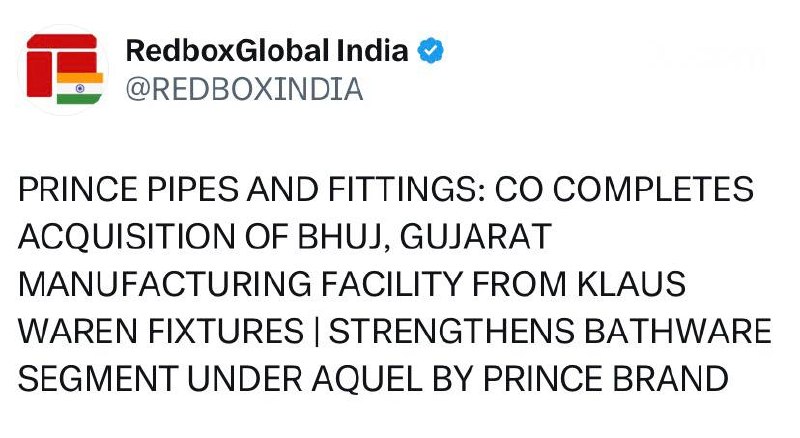Viewport: 800px width, 438px height.
Task: Open the RedboxGlobal India display name
Action: point(267,51)
